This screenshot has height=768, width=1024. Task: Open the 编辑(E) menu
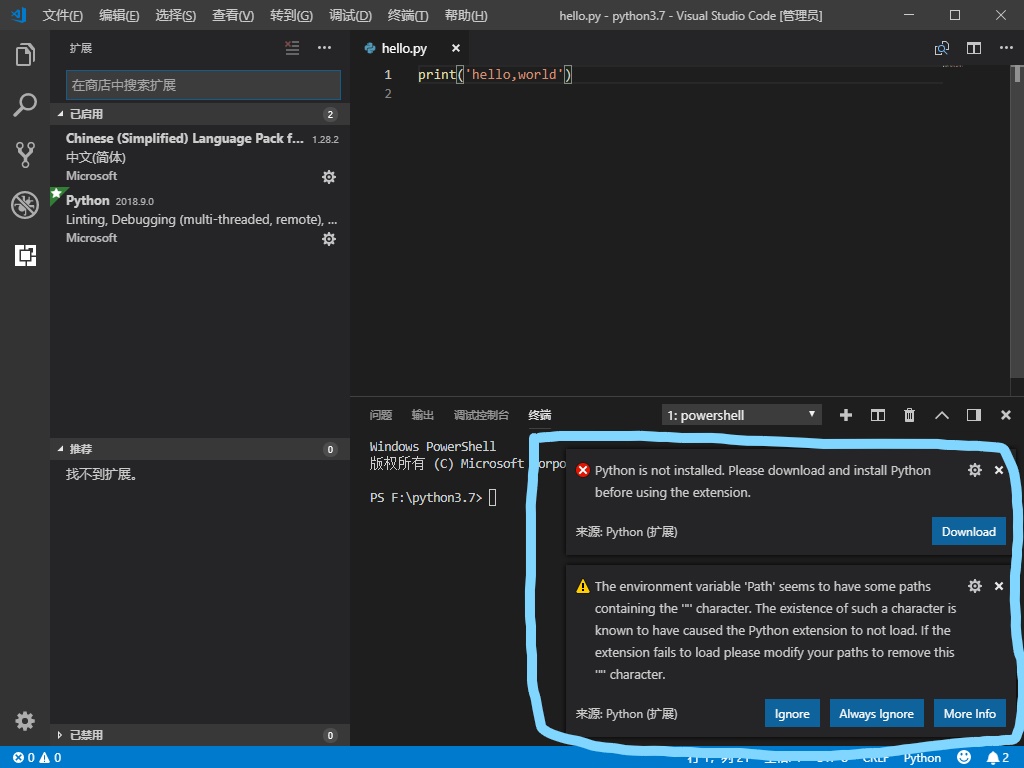coord(119,15)
